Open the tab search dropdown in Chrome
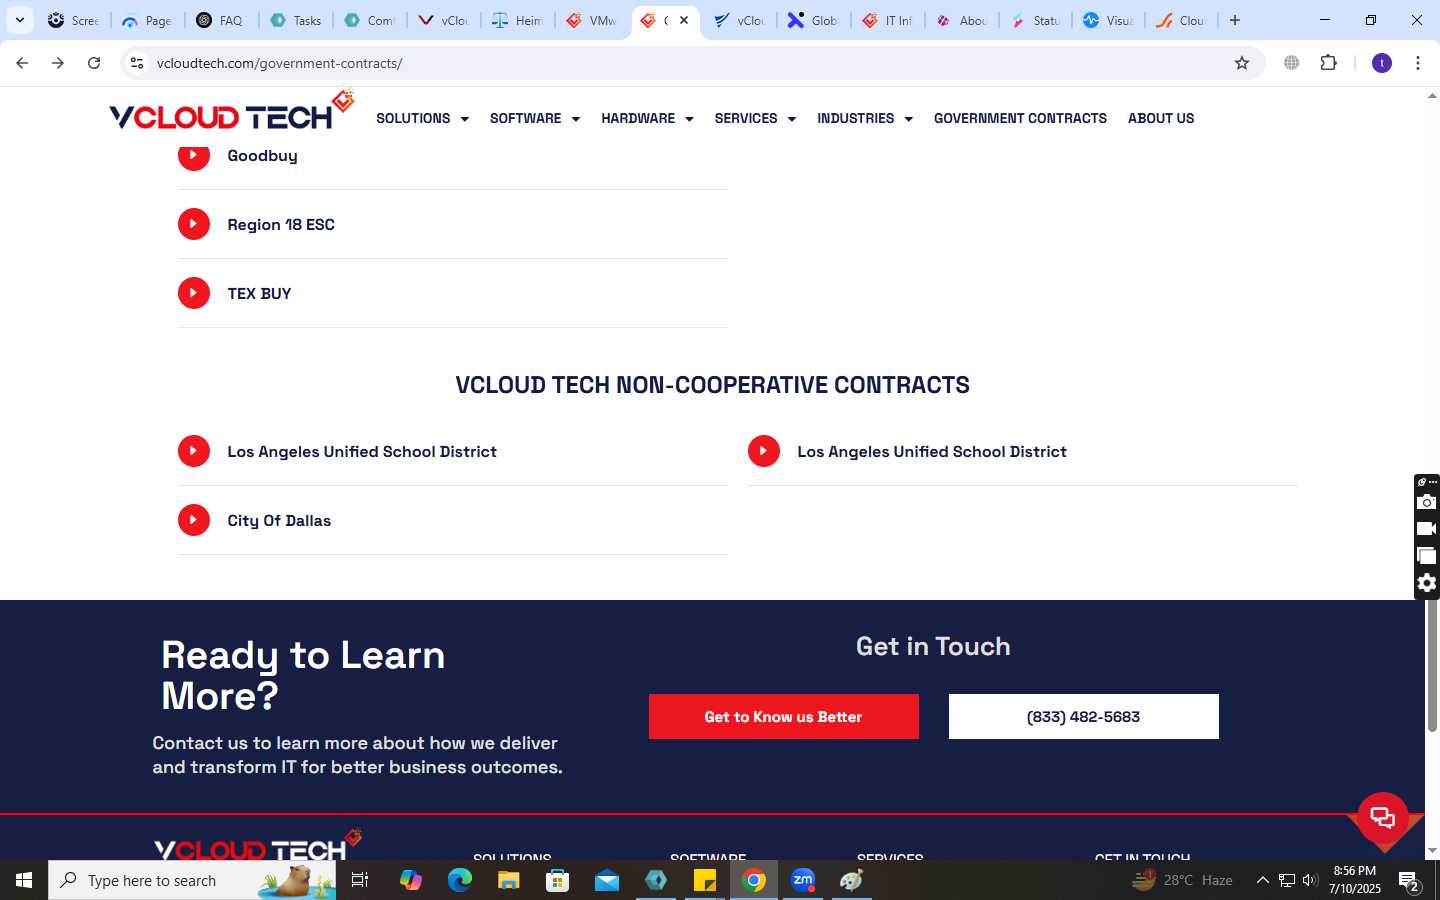Image resolution: width=1440 pixels, height=900 pixels. (x=19, y=20)
